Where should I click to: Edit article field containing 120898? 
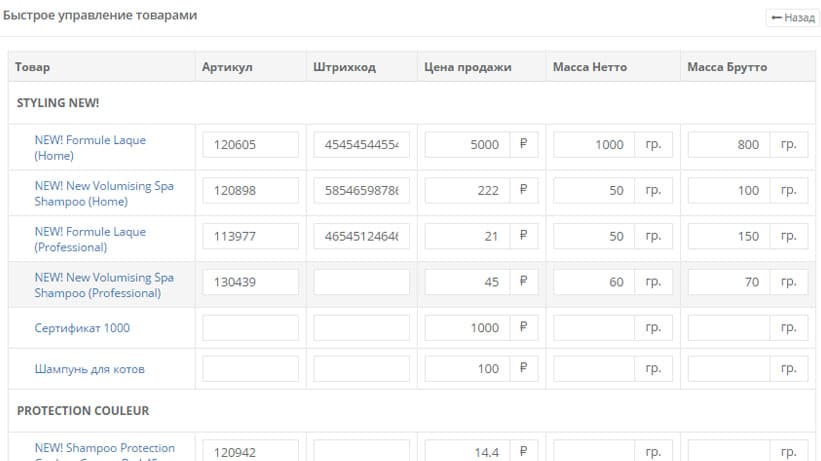pyautogui.click(x=251, y=190)
